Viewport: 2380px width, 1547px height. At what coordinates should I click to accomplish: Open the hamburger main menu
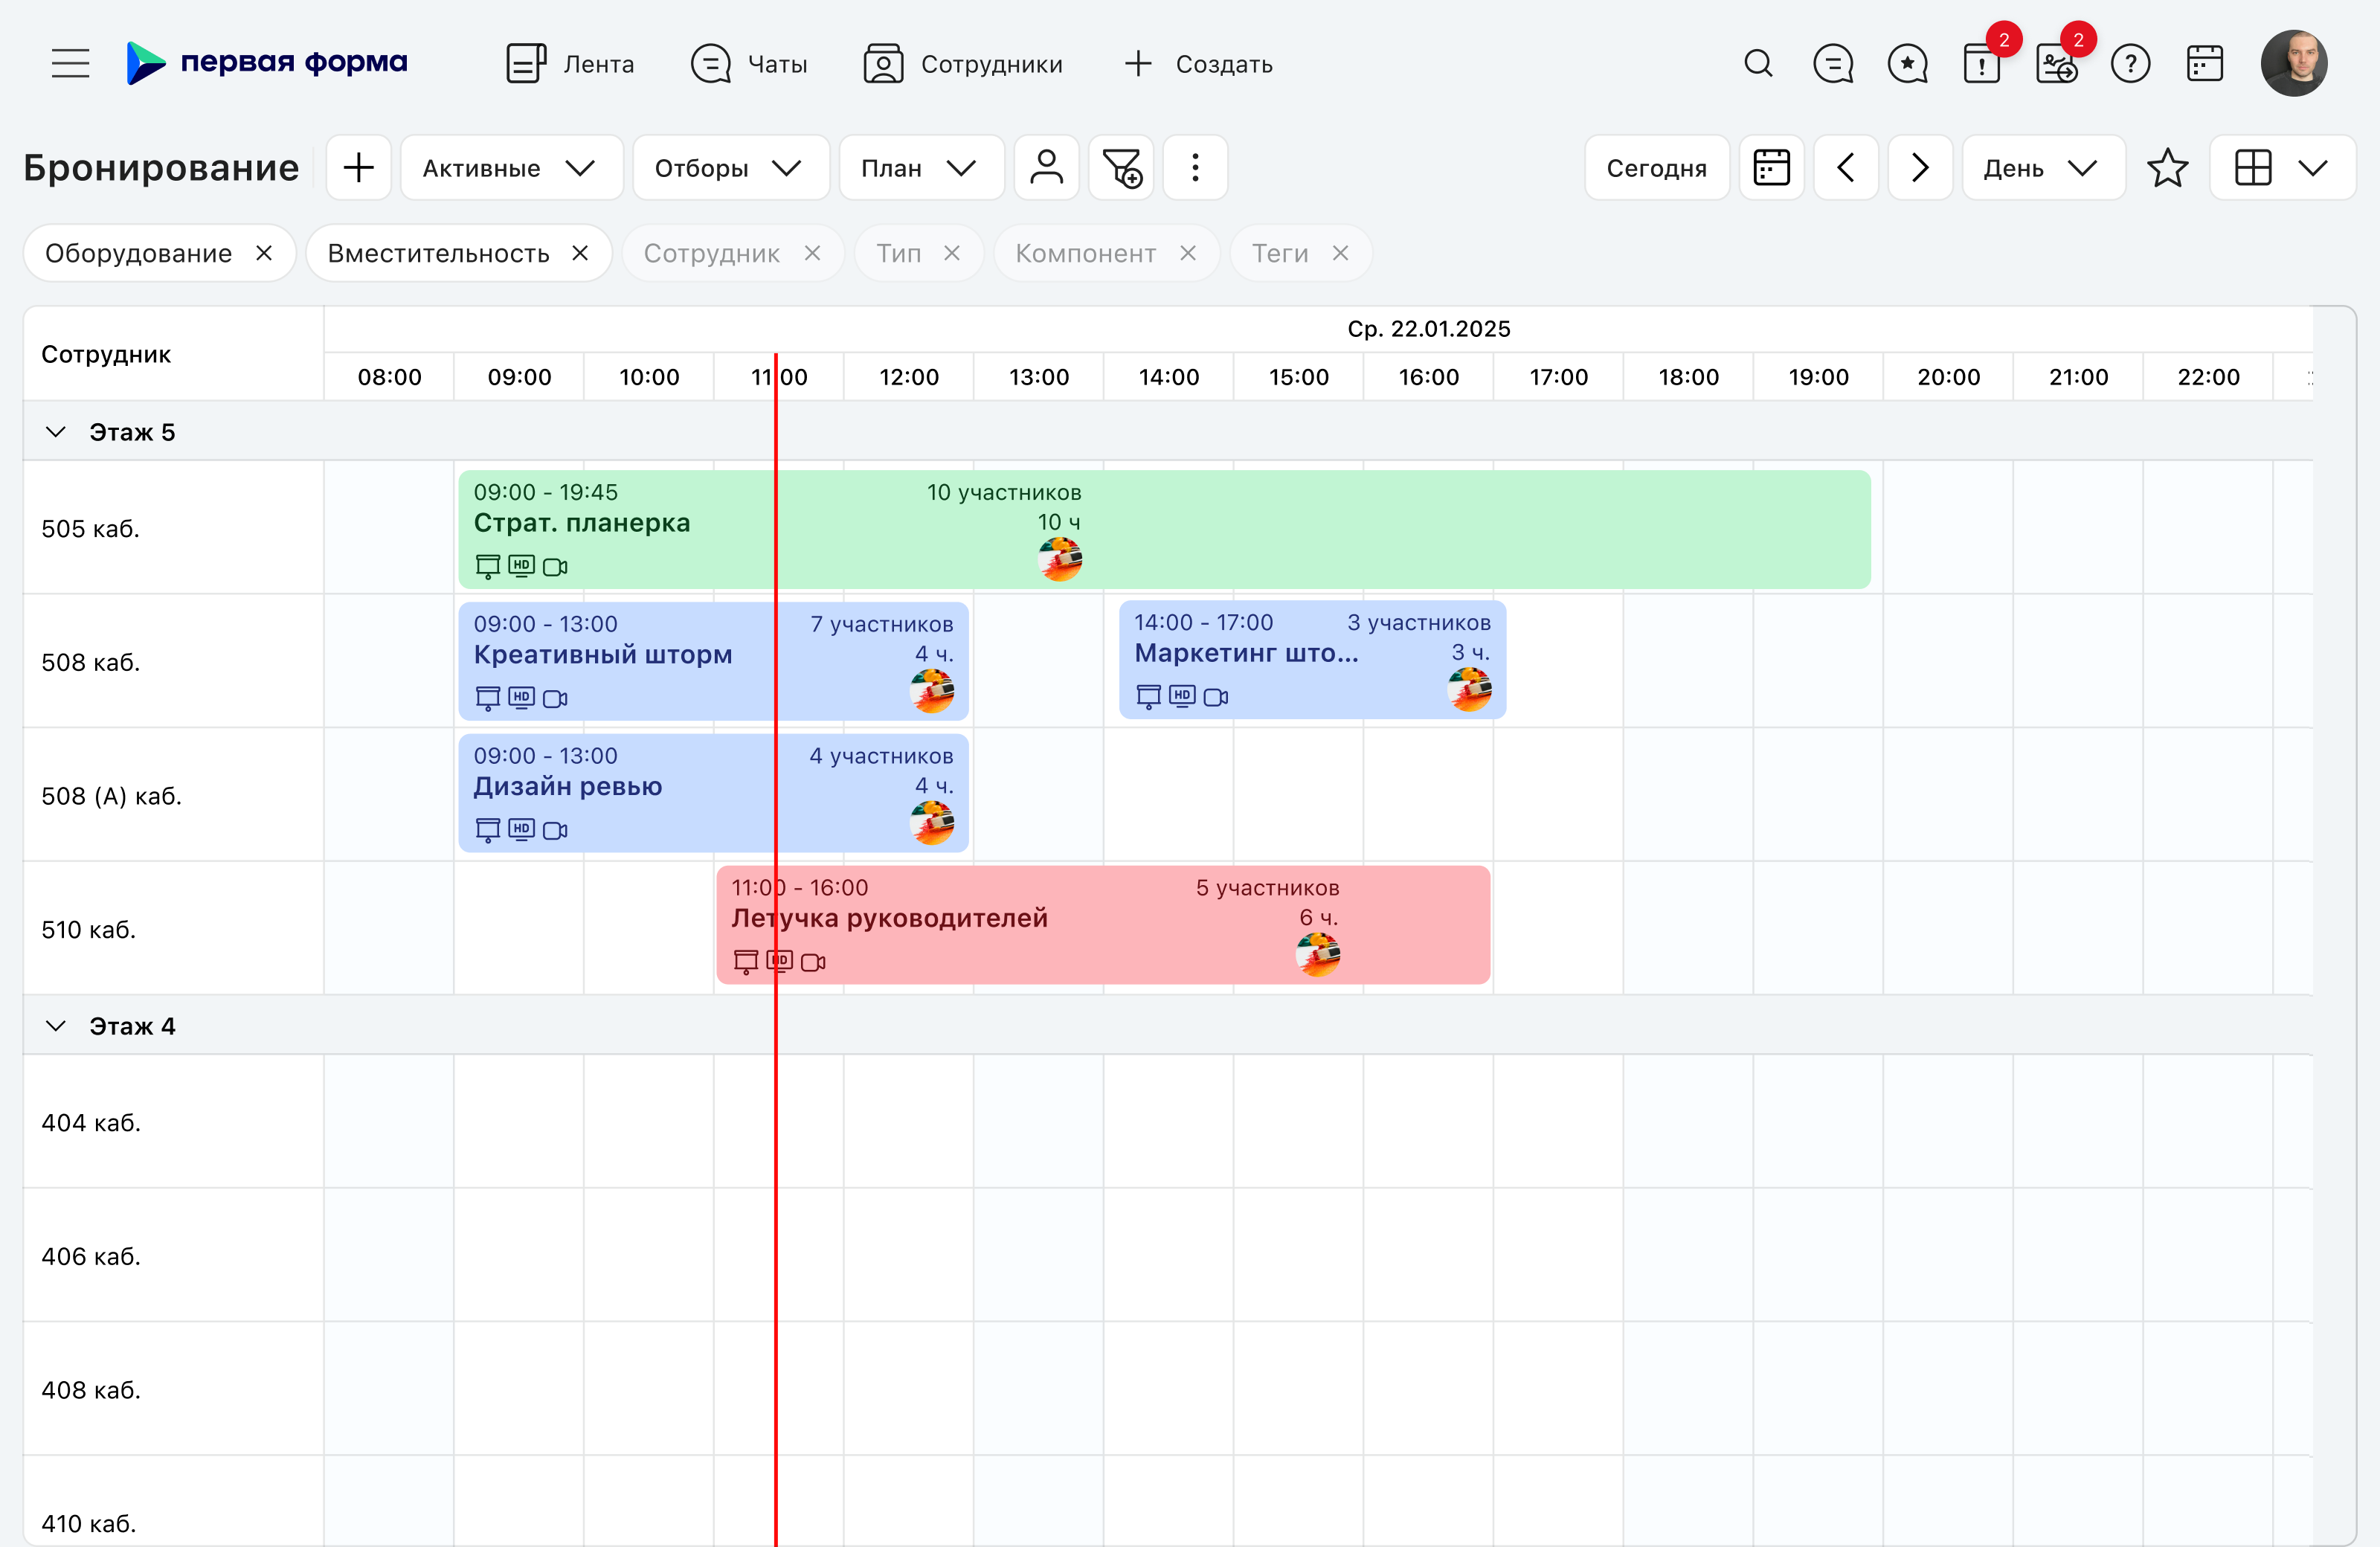pos(70,64)
